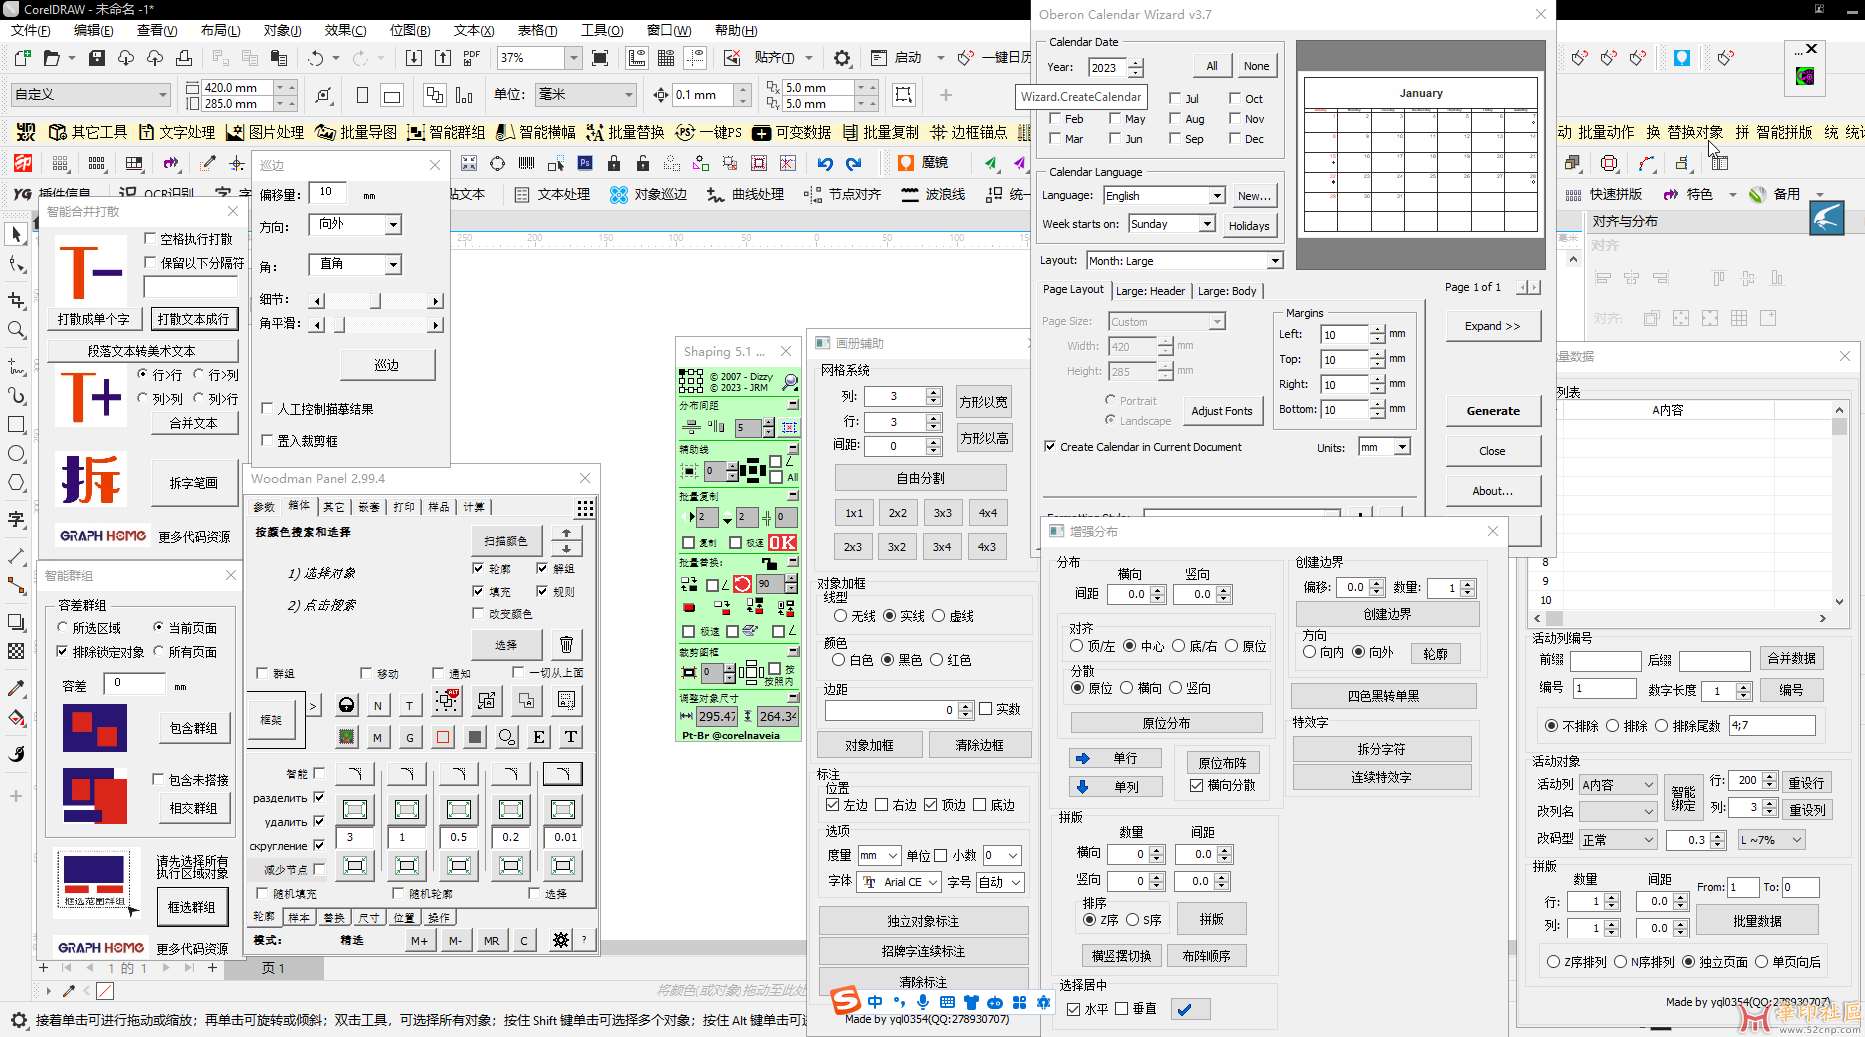Click the no-fill swatch in status bar

[x=105, y=991]
